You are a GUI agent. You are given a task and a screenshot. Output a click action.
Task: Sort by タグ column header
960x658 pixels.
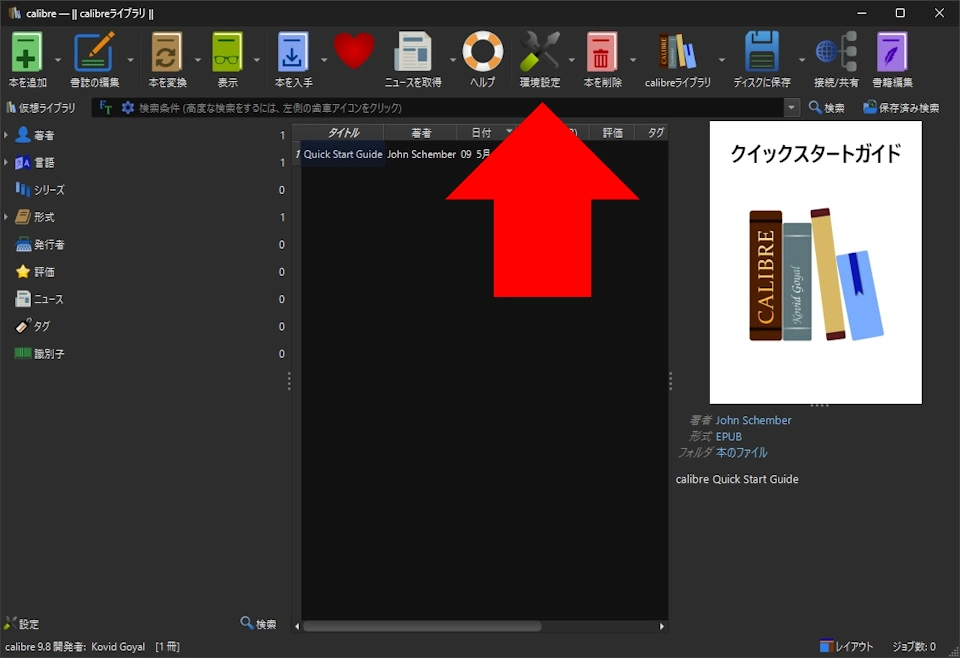tap(653, 132)
